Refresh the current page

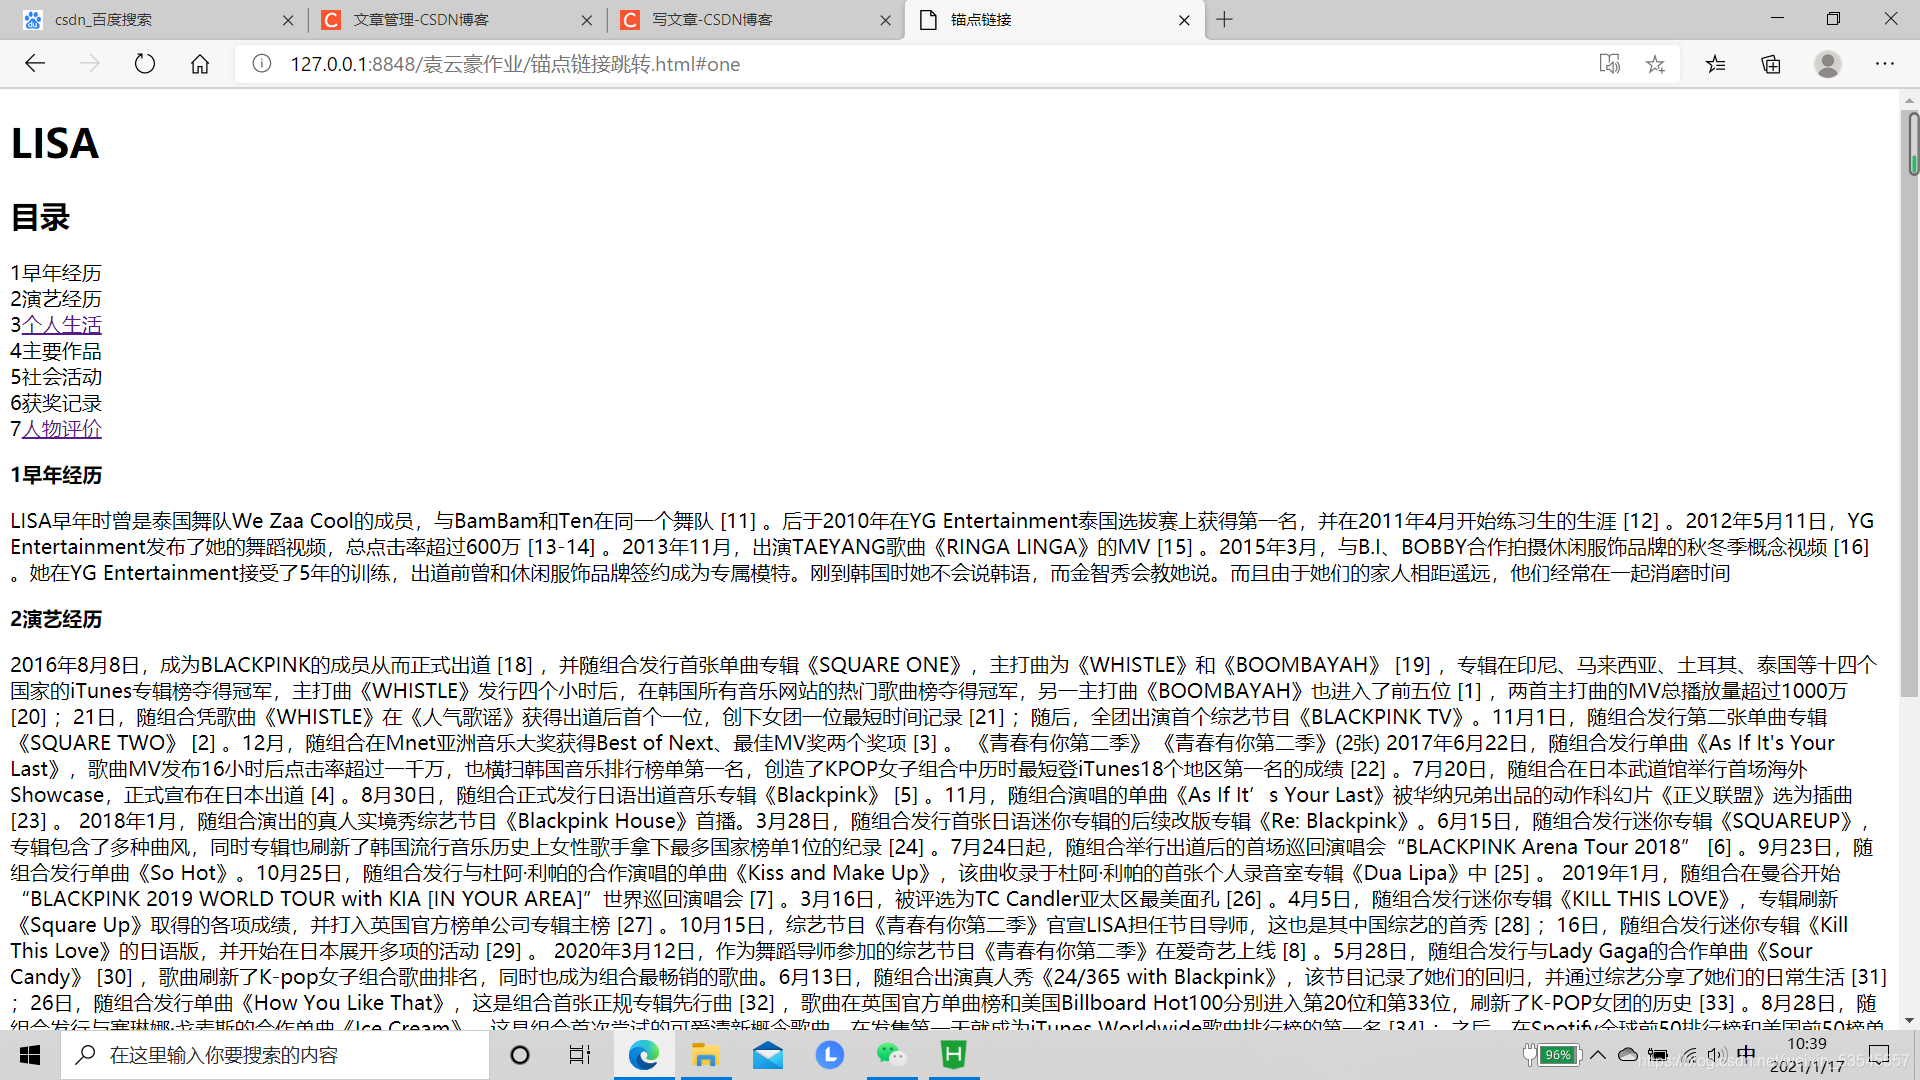[145, 64]
